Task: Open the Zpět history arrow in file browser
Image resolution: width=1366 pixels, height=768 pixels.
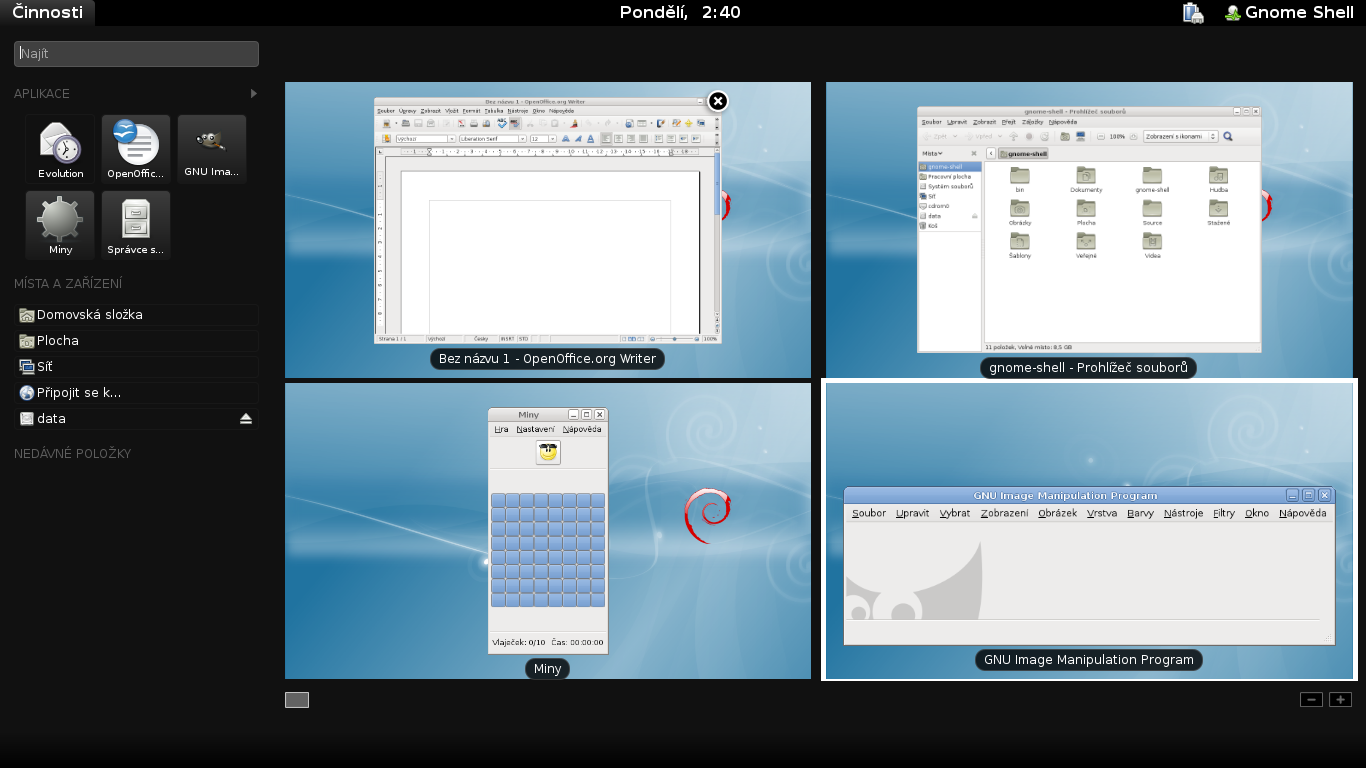Action: (x=955, y=136)
